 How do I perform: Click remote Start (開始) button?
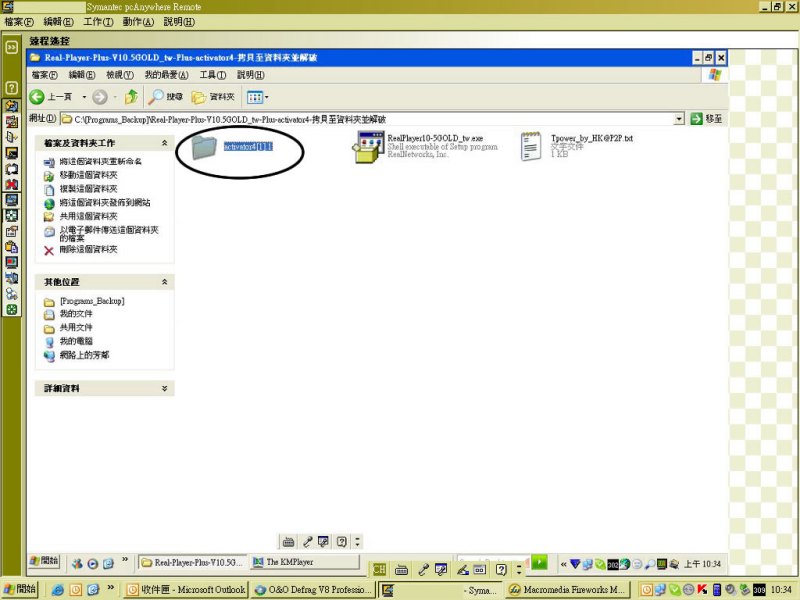(44, 561)
